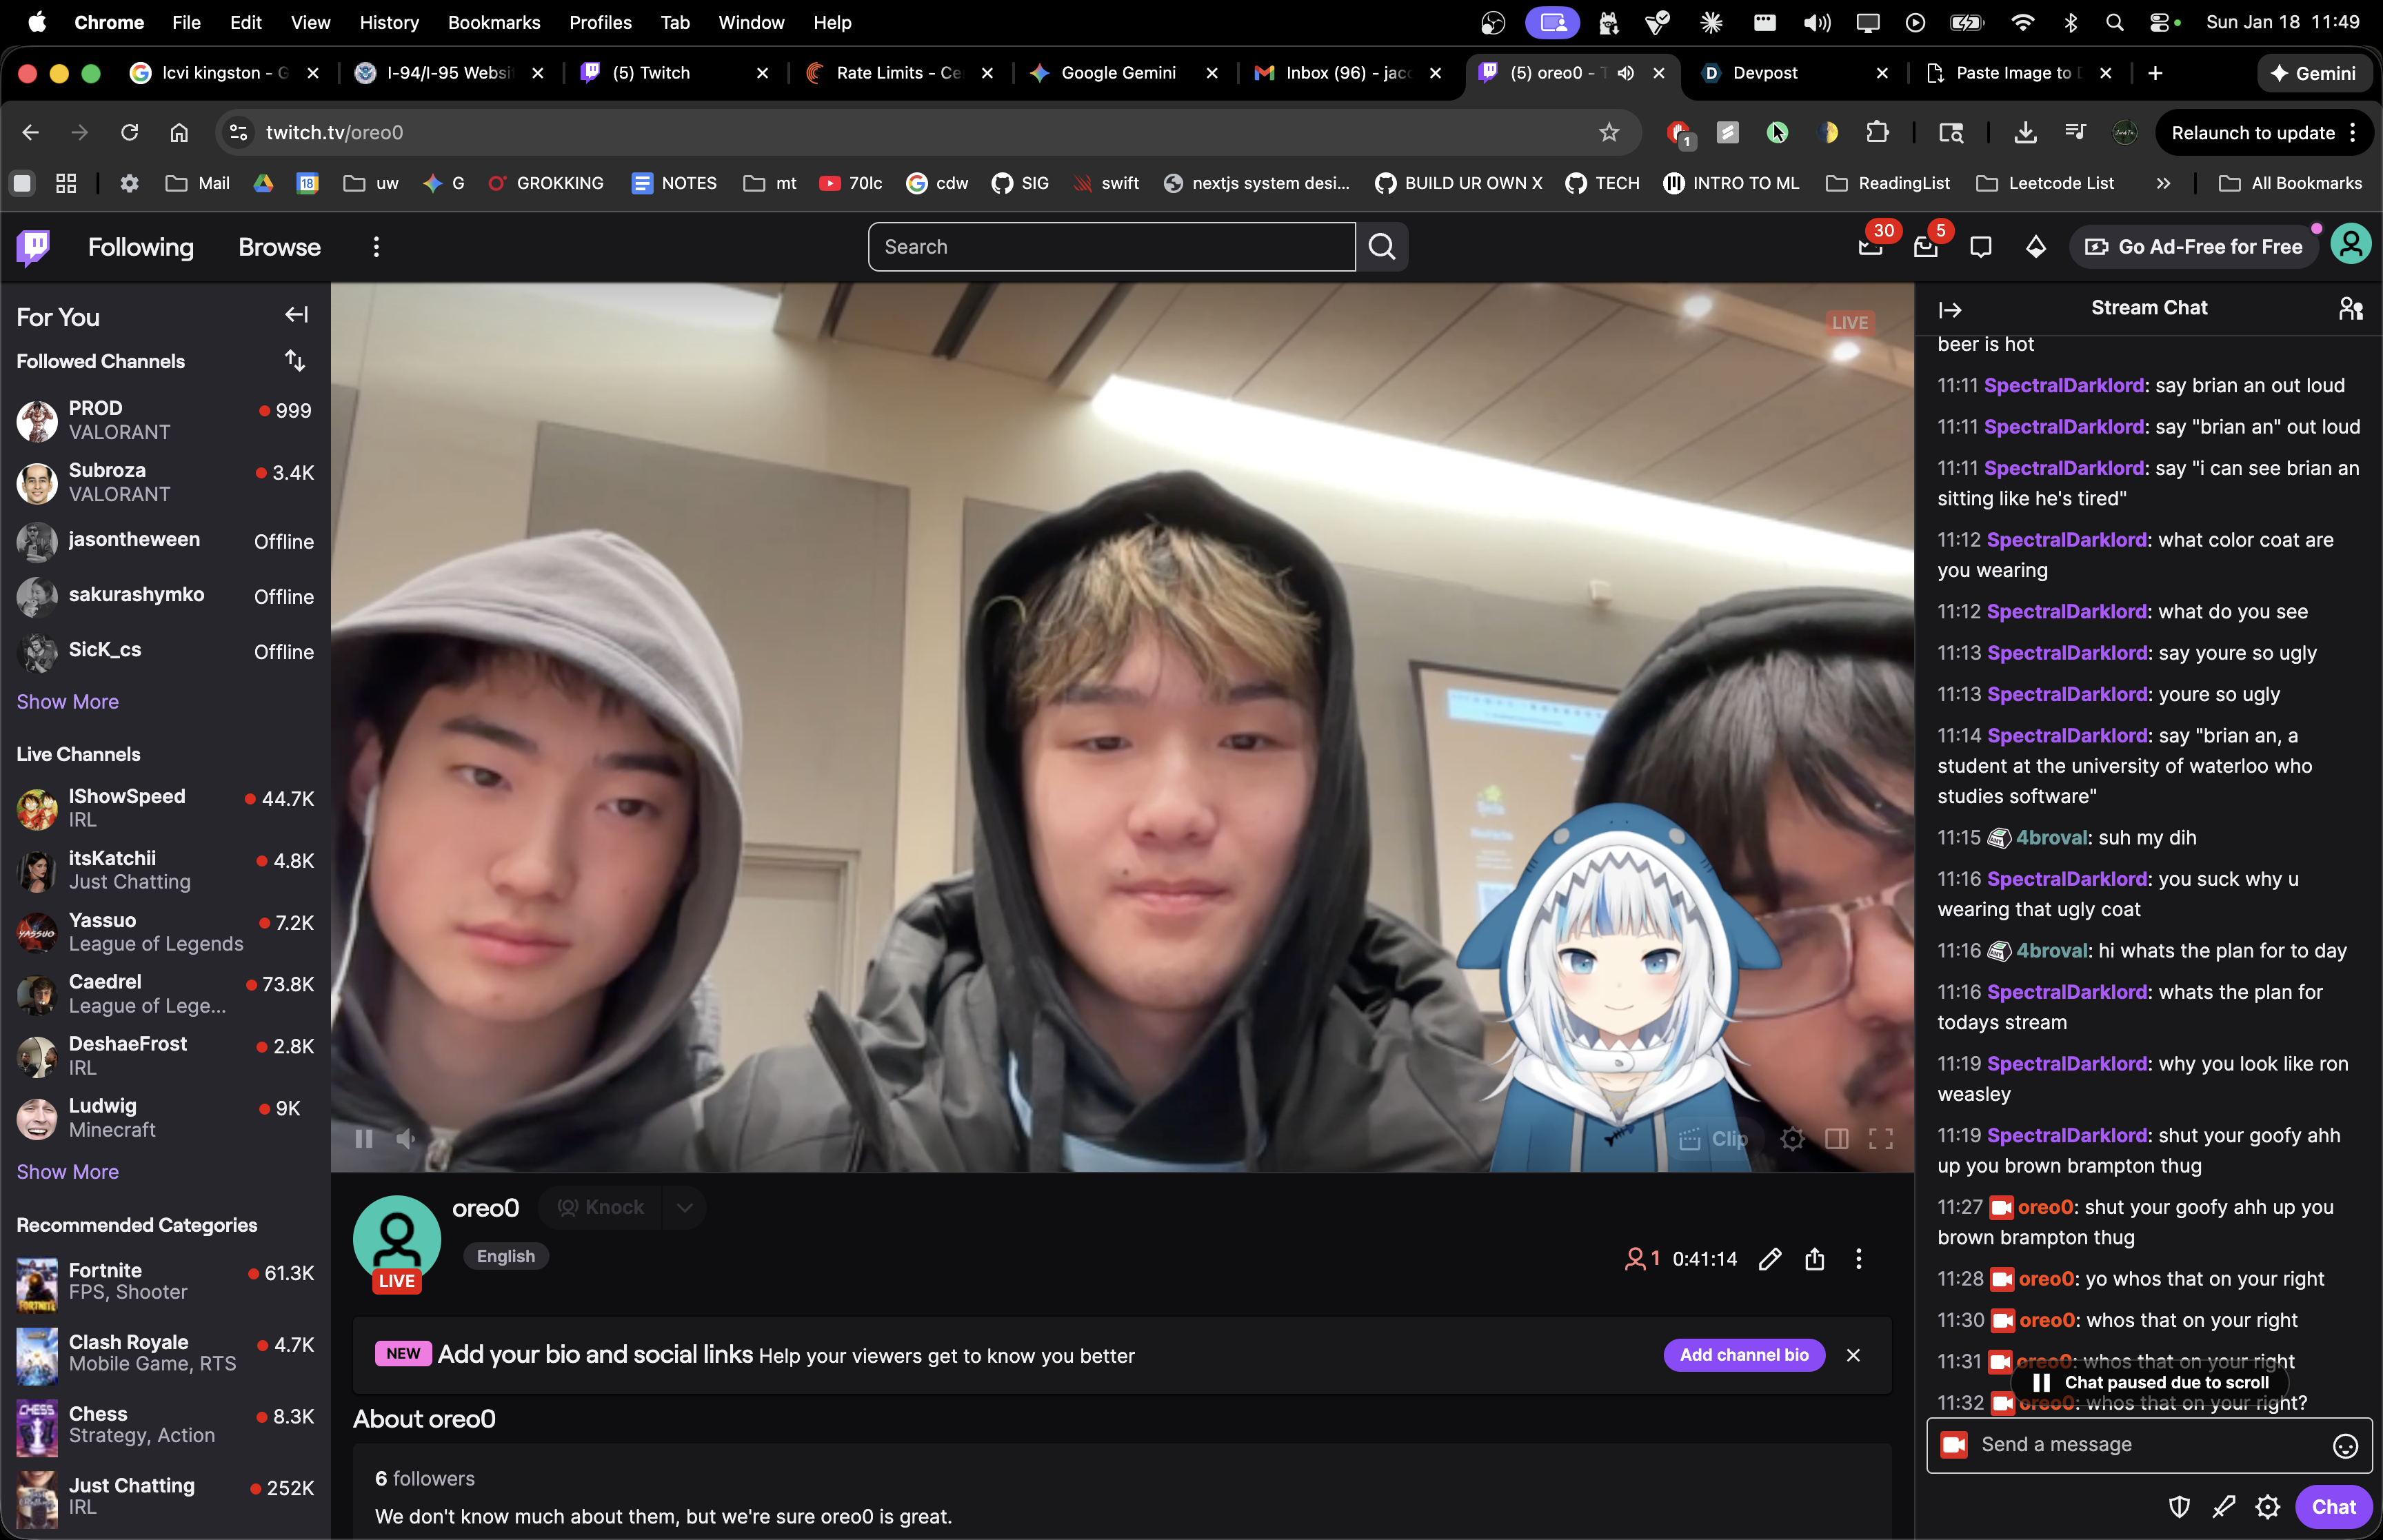Edit stream info with pencil icon
2383x1540 pixels.
point(1769,1259)
